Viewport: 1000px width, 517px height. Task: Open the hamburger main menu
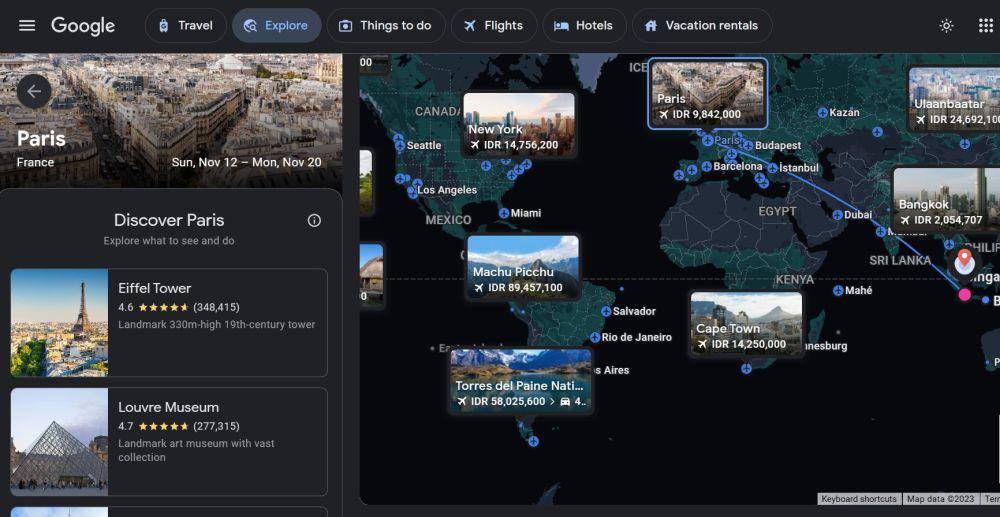tap(27, 25)
